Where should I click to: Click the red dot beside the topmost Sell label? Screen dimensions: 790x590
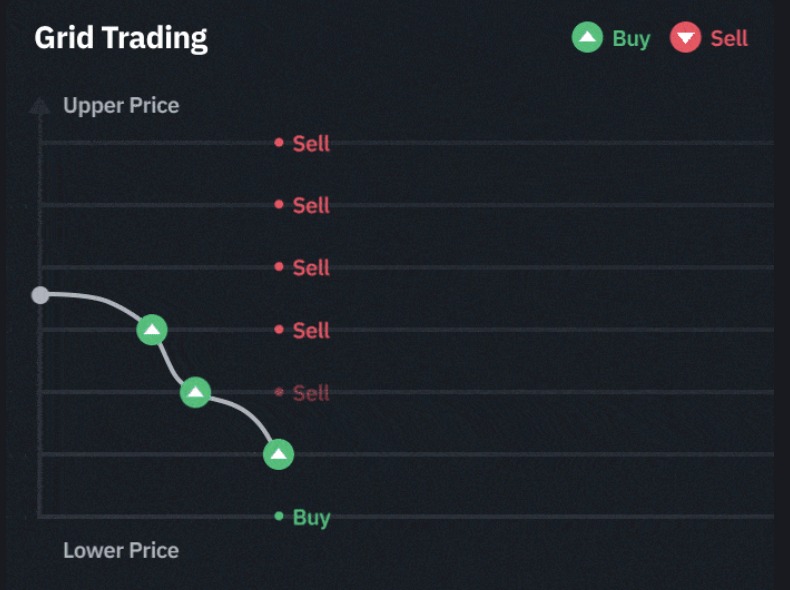tap(279, 143)
